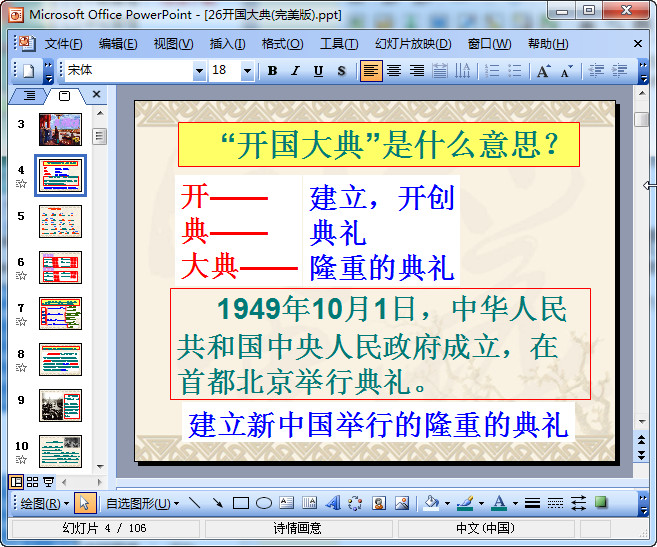Toggle Italic formatting
This screenshot has height=547, width=657.
tap(295, 70)
